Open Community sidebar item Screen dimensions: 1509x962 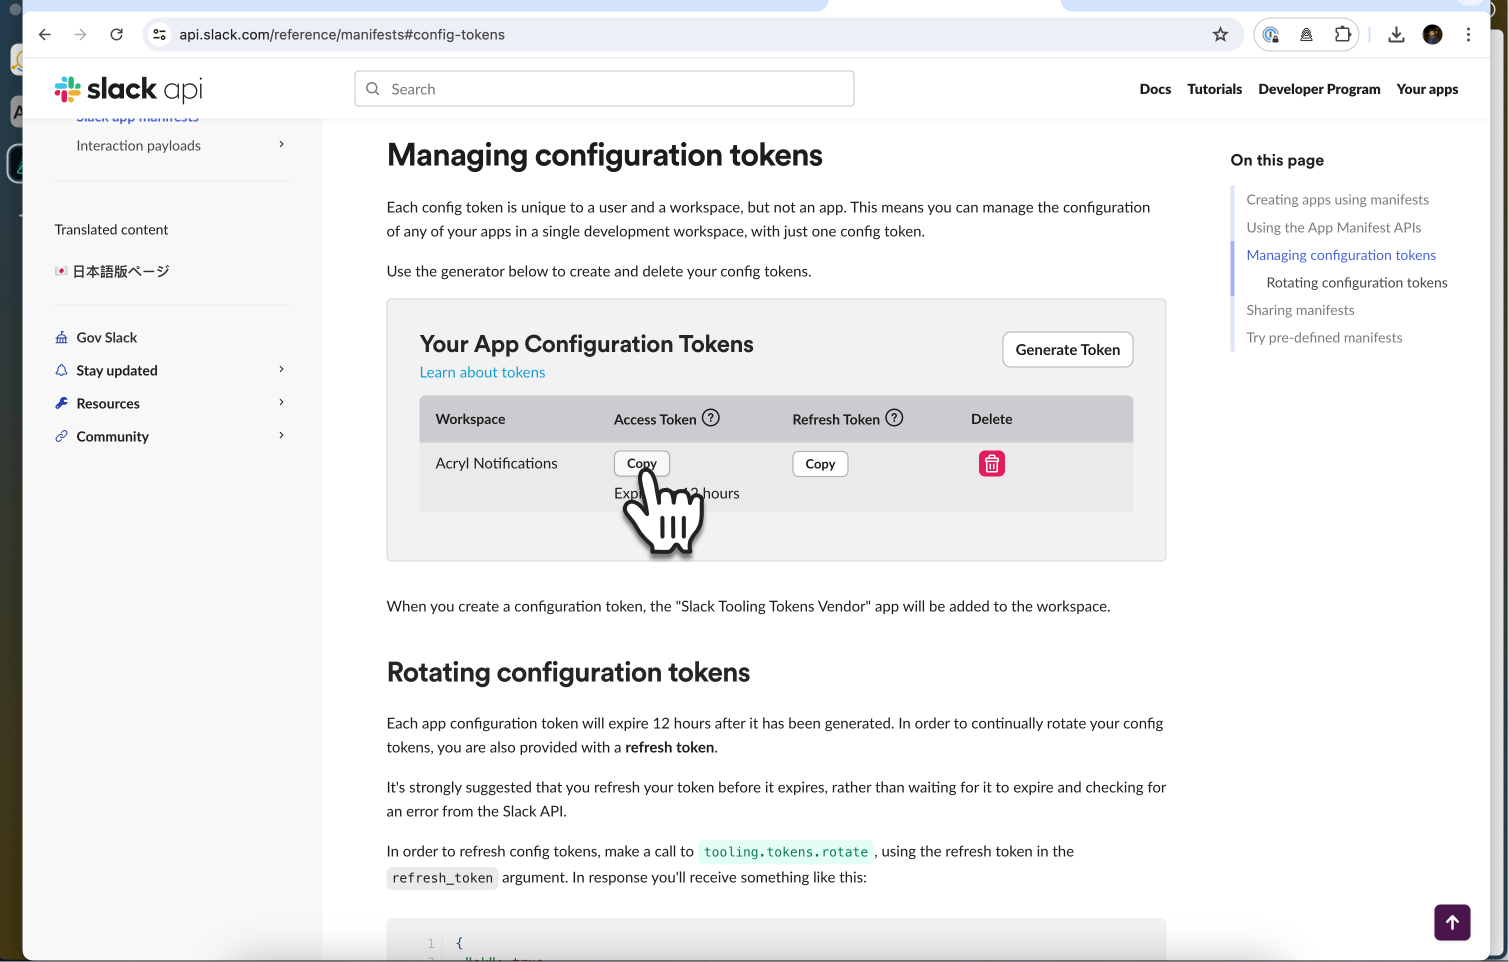click(112, 437)
